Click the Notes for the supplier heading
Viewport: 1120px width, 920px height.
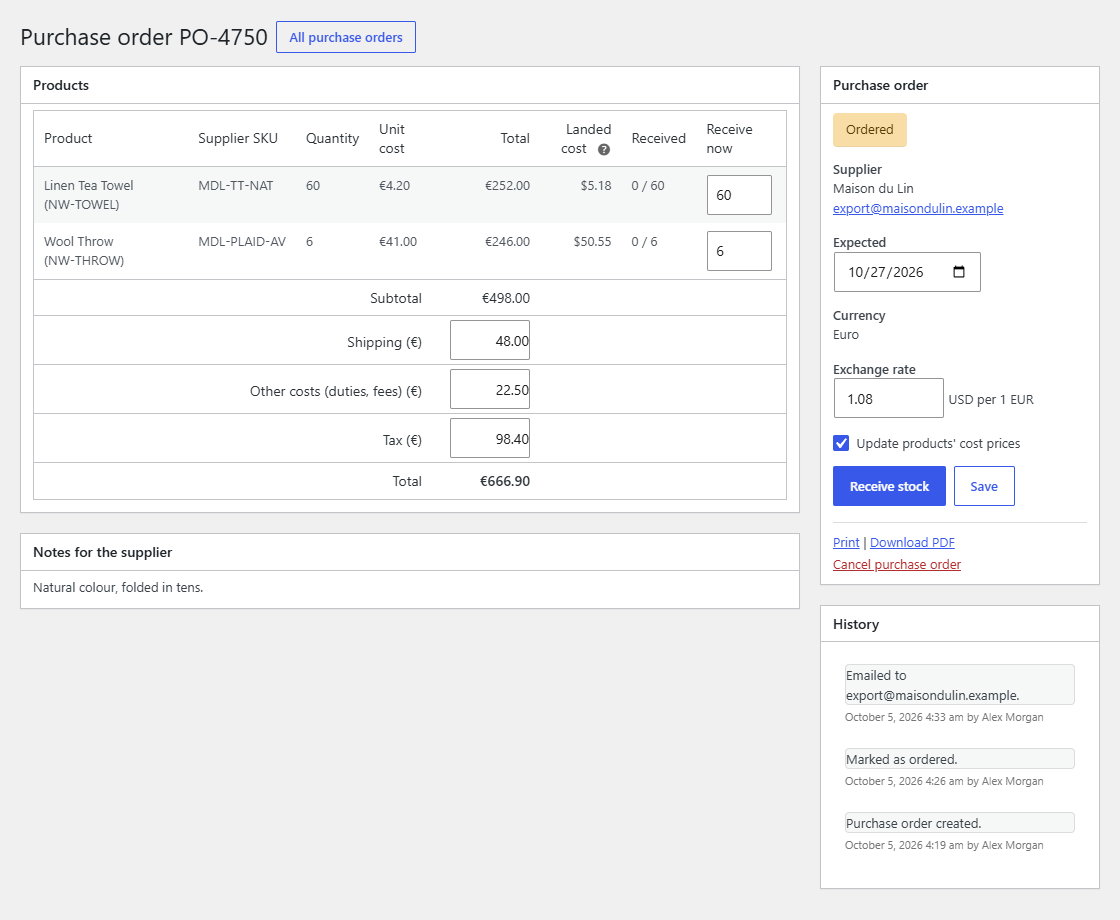pyautogui.click(x=102, y=552)
